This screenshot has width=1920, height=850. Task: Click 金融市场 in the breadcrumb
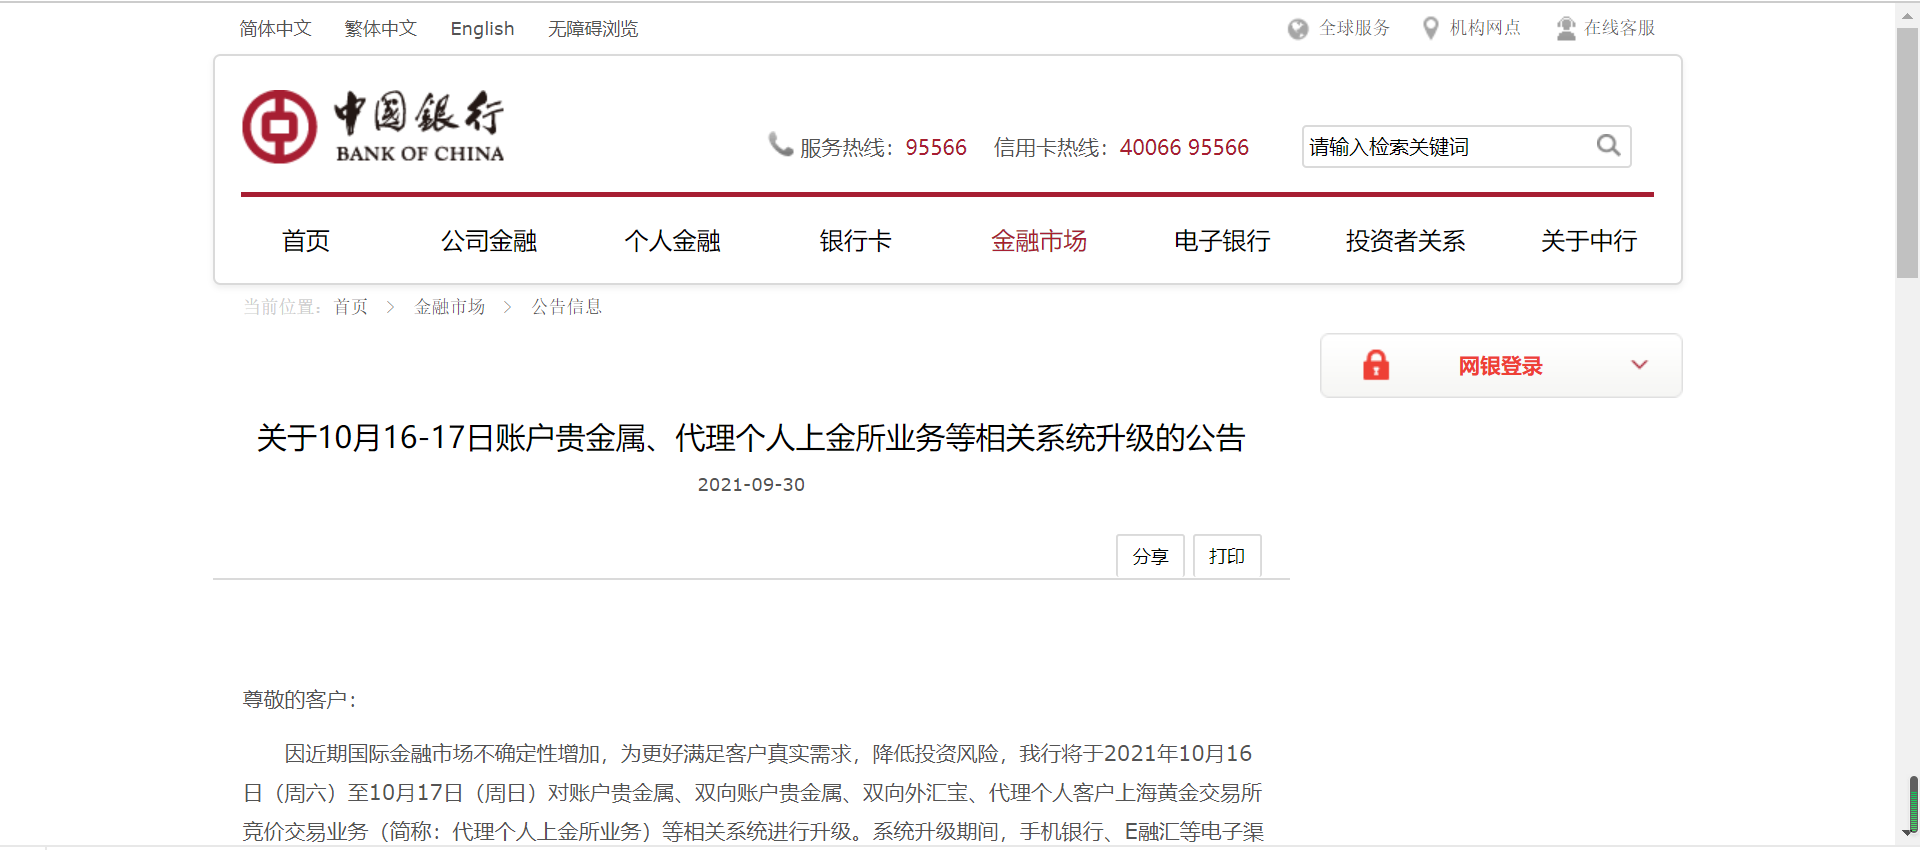[449, 307]
